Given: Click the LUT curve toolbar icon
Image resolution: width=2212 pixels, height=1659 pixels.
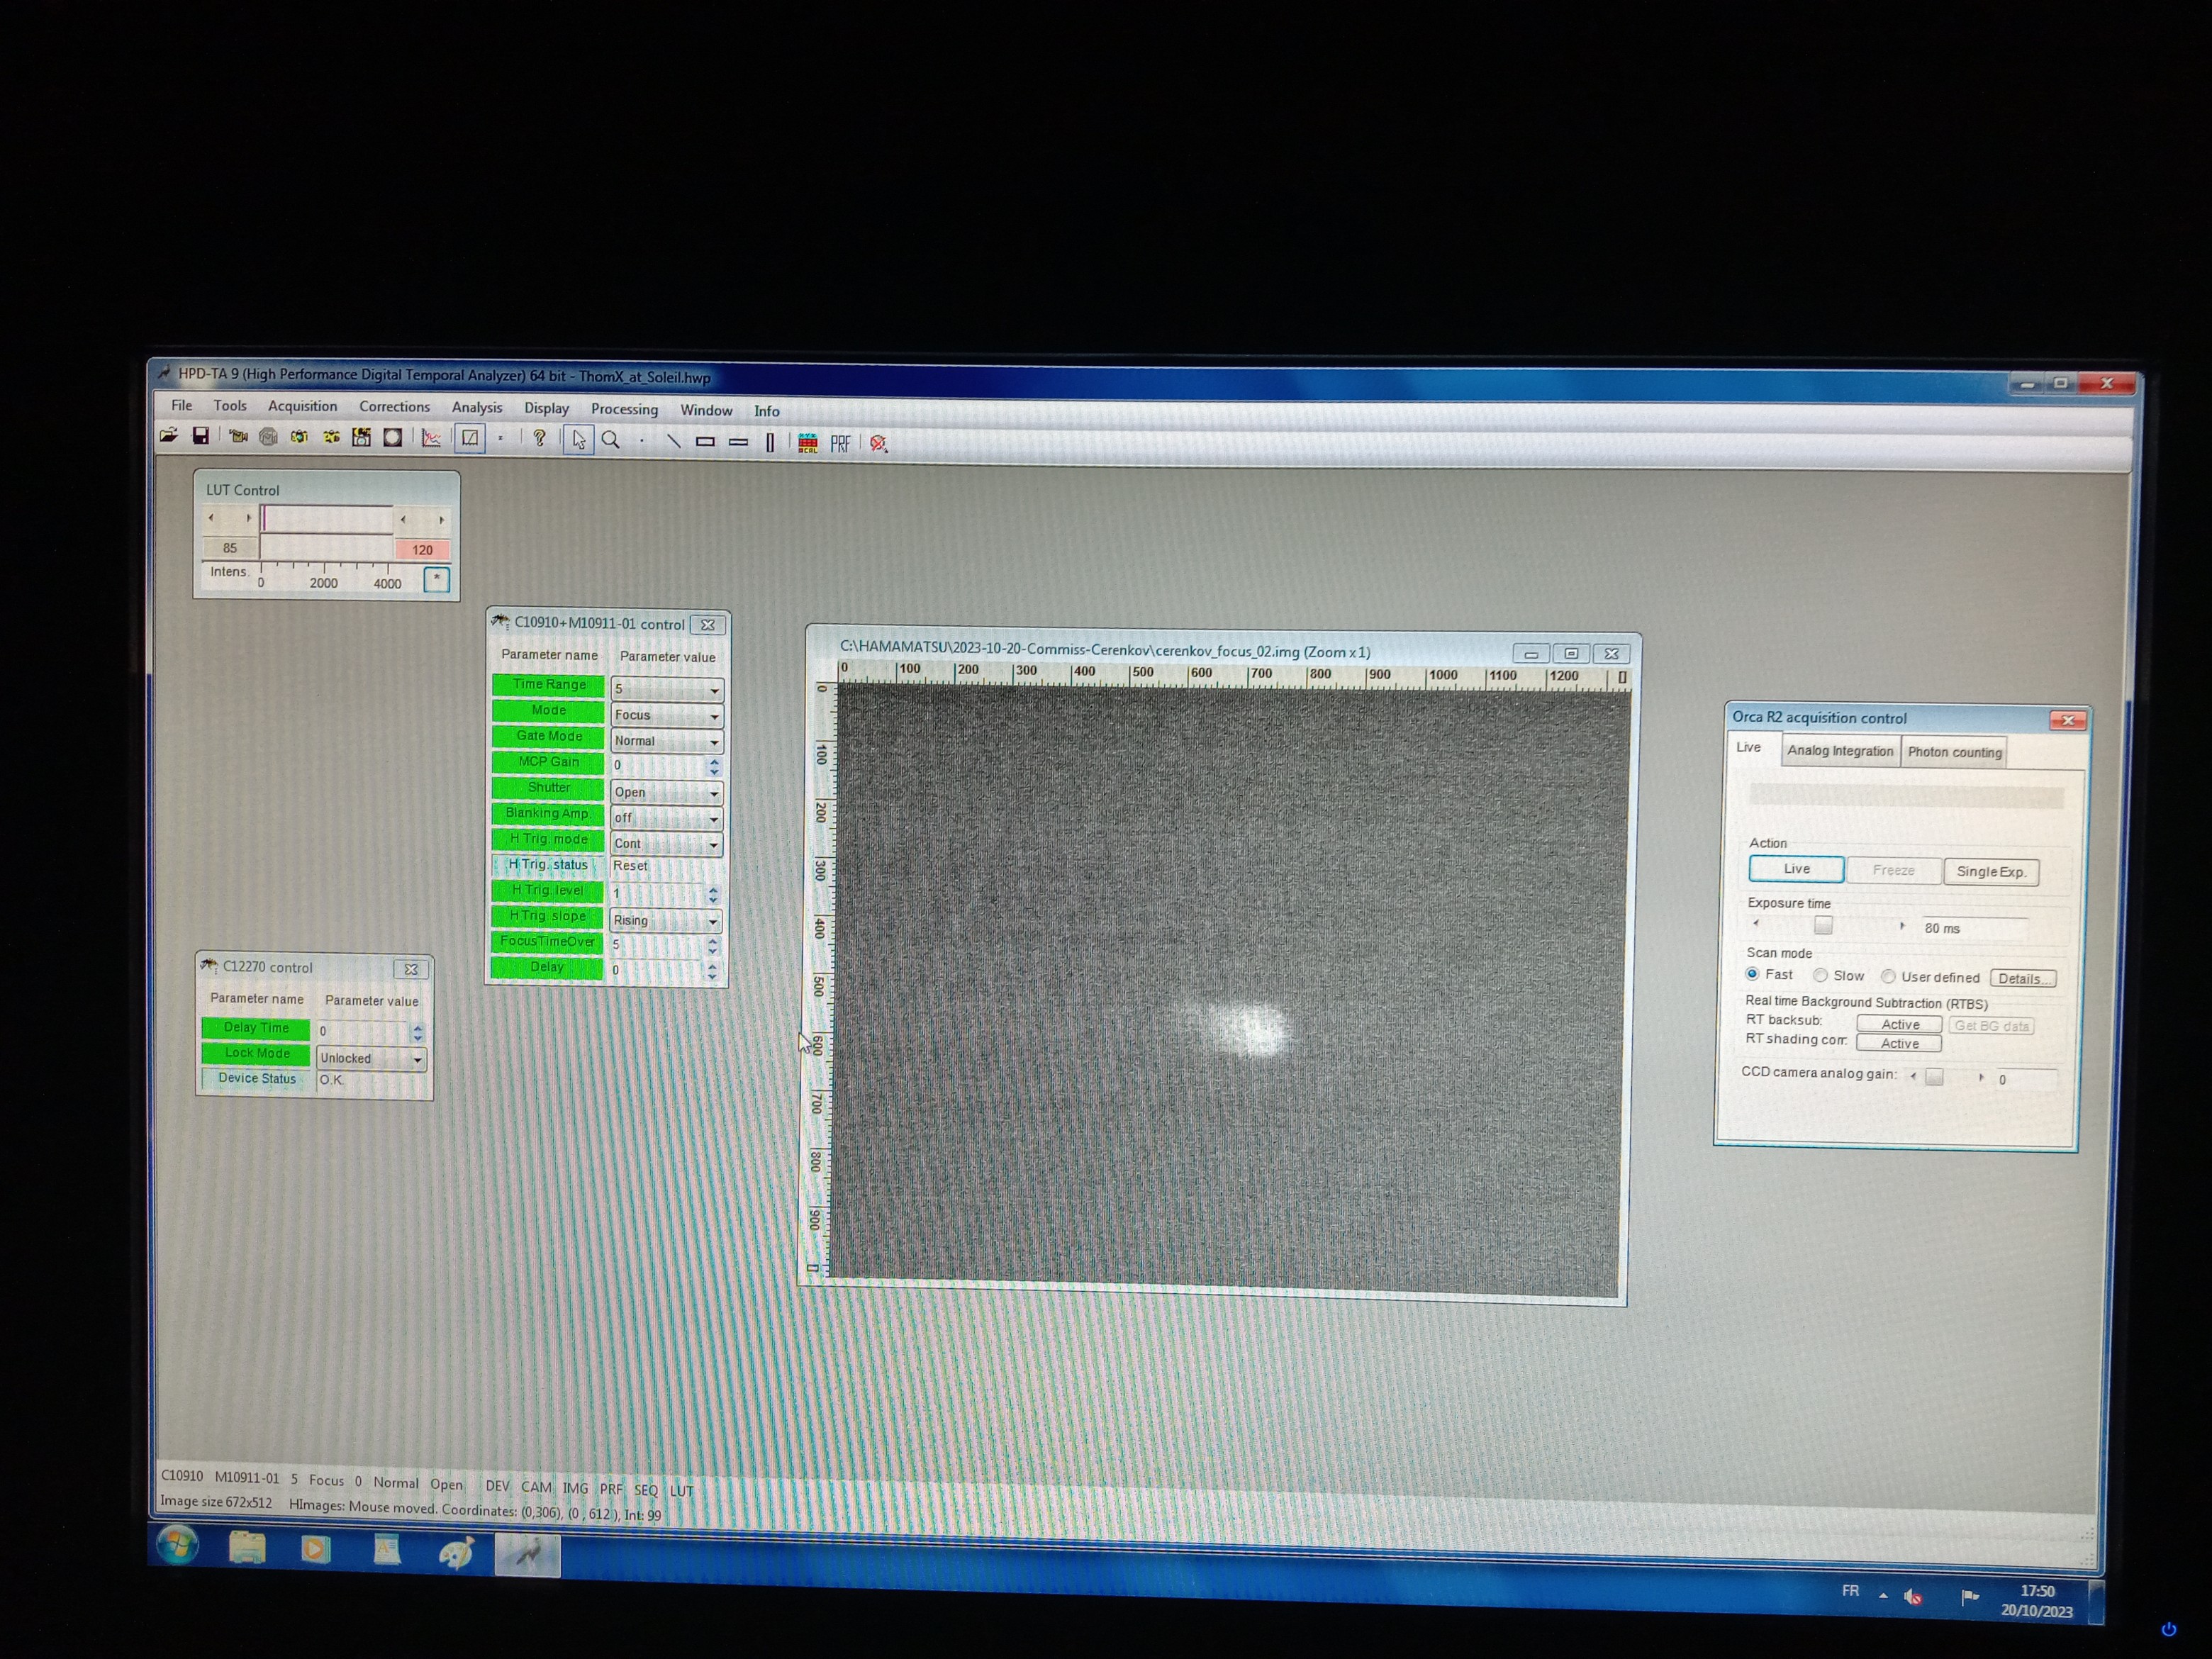Looking at the screenshot, I should tap(469, 438).
